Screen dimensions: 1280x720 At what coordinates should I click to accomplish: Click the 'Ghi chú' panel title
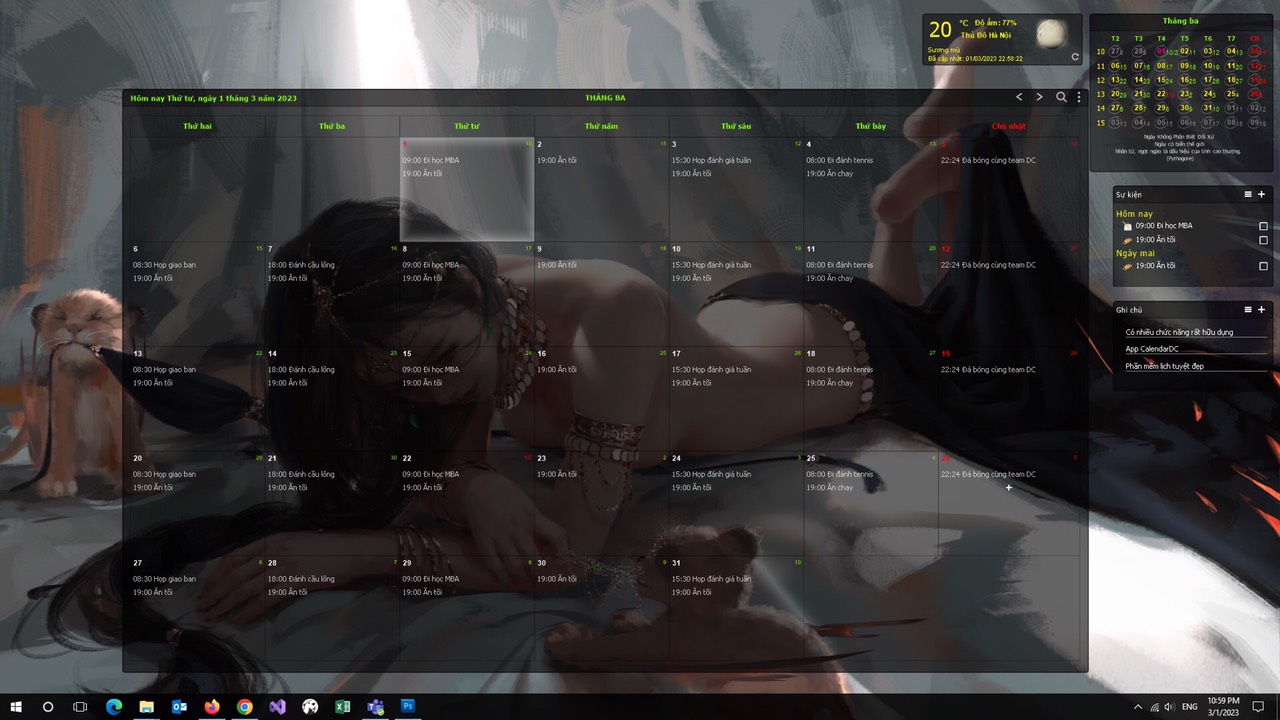click(x=1128, y=310)
